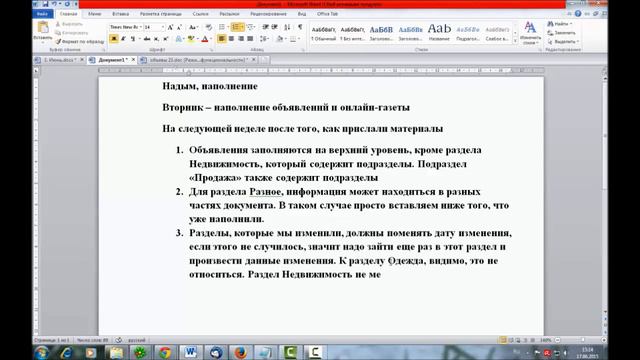Click the Increase Indent icon

click(x=274, y=27)
